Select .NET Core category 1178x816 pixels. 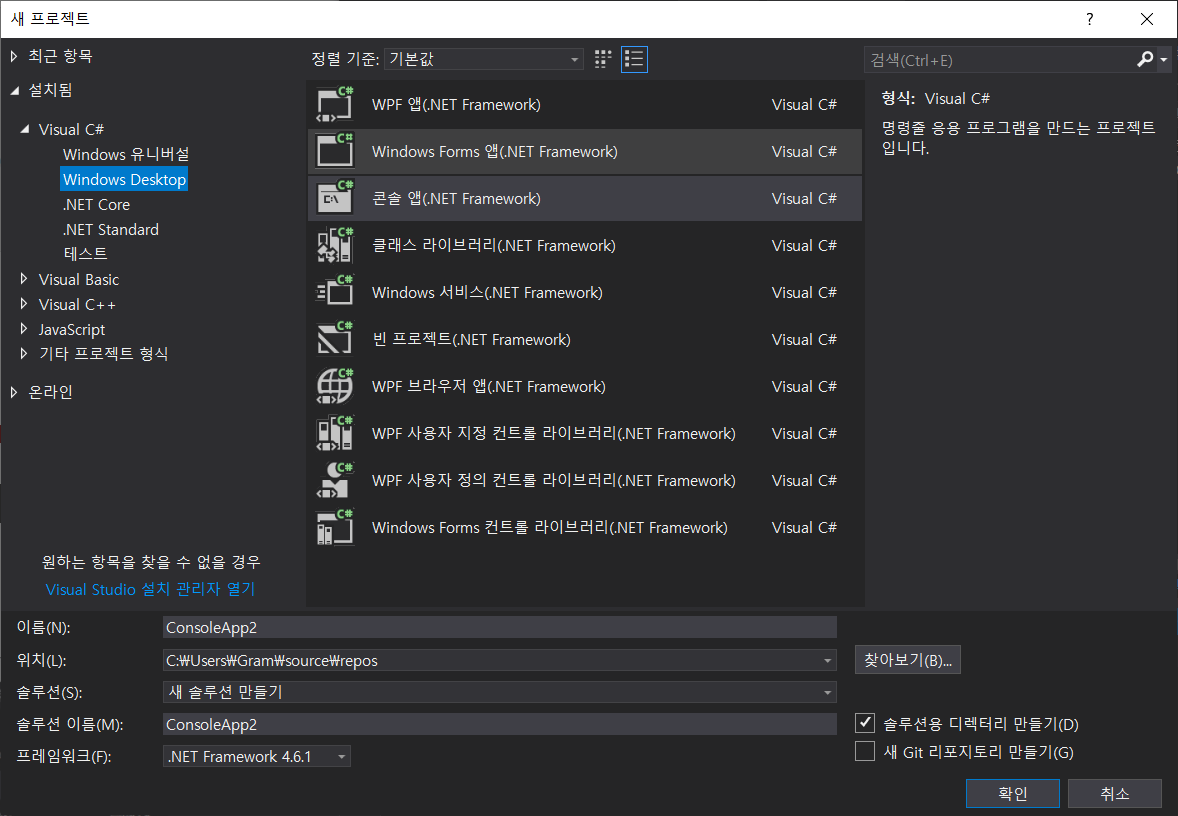tap(96, 204)
